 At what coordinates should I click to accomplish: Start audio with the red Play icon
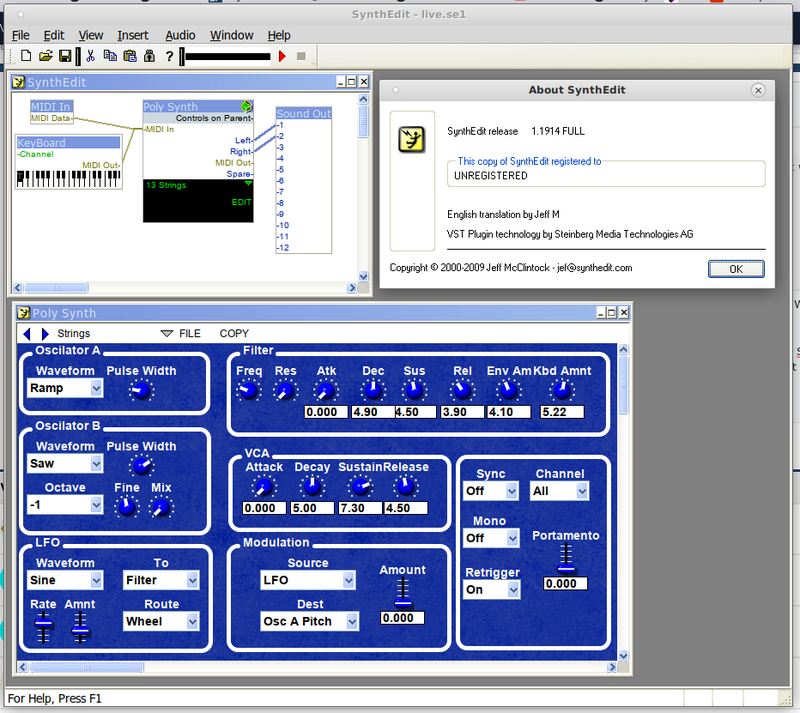[x=282, y=56]
